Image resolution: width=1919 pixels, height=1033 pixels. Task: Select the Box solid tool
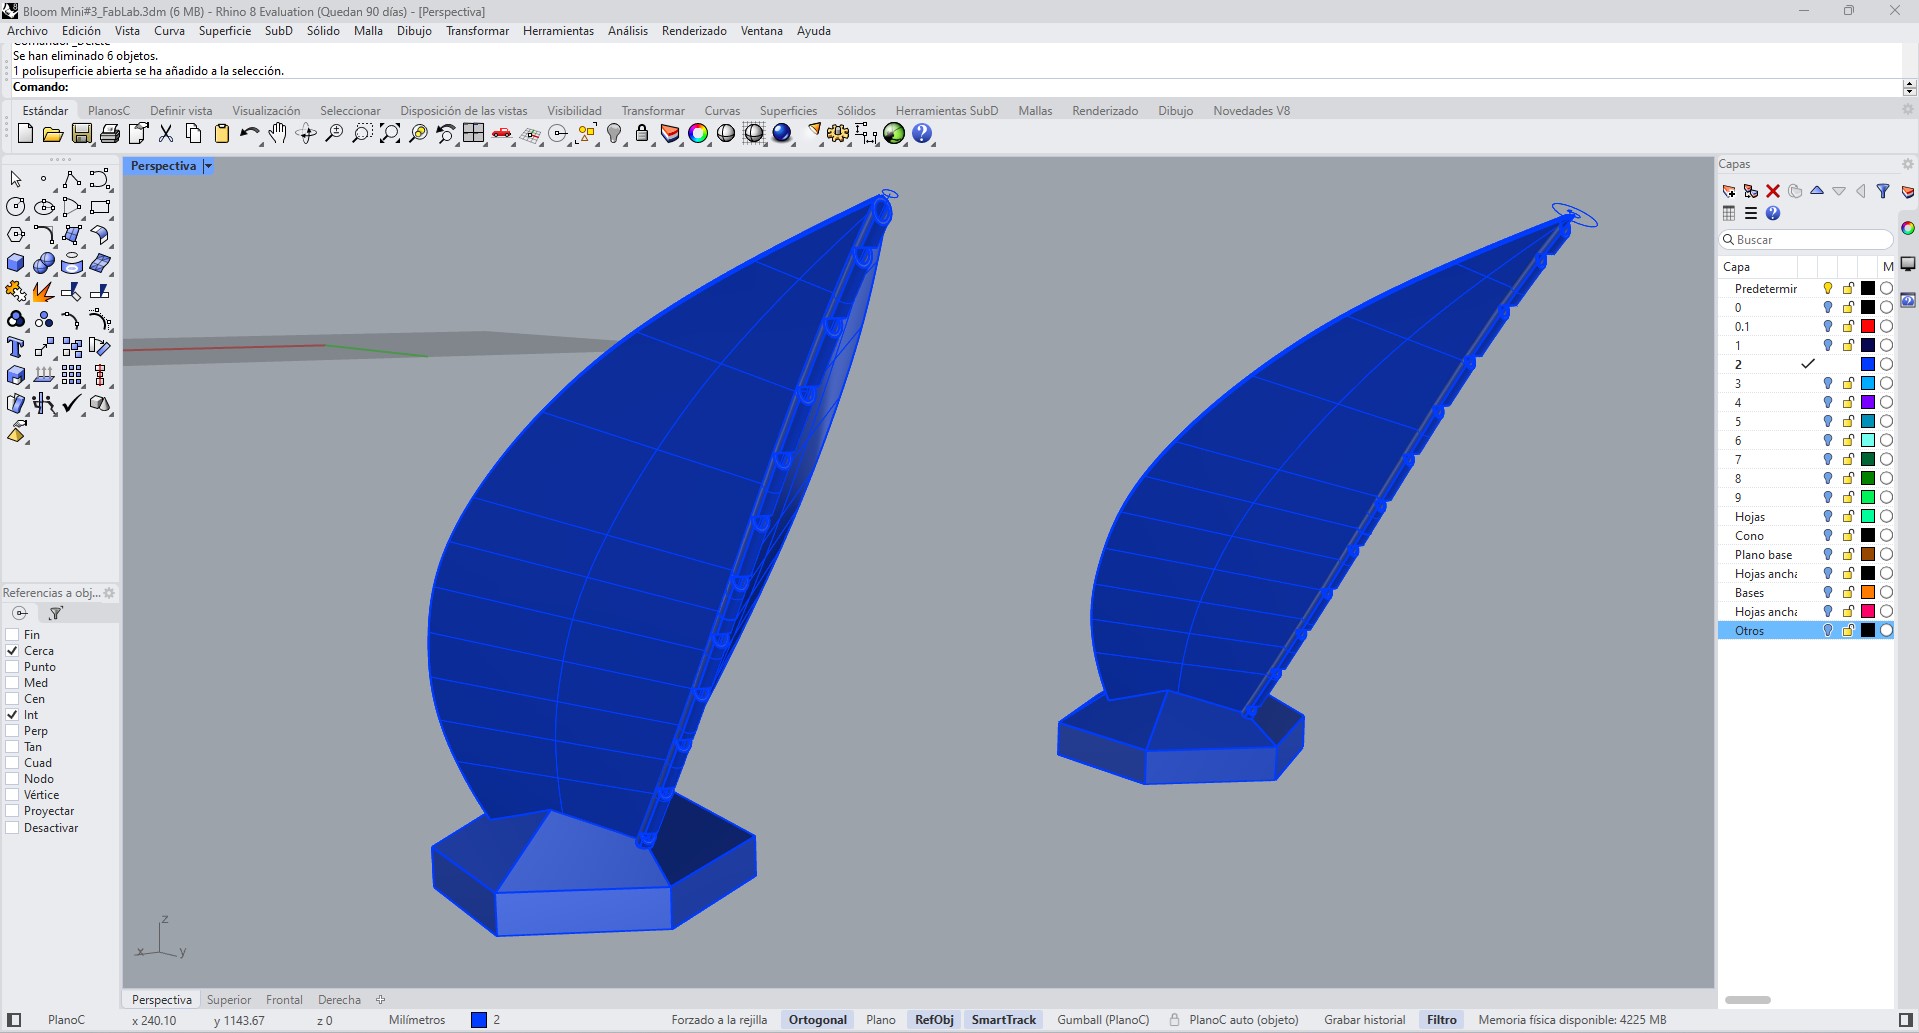click(x=16, y=263)
